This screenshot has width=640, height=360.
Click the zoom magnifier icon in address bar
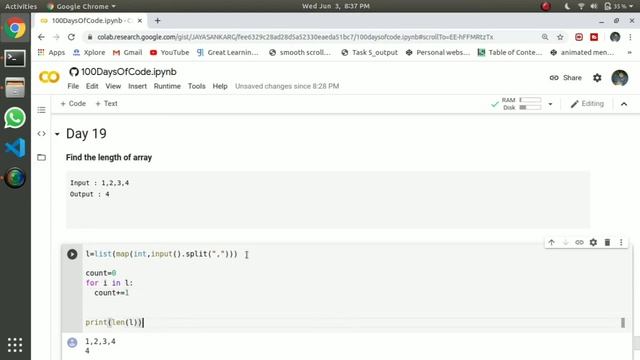click(545, 37)
